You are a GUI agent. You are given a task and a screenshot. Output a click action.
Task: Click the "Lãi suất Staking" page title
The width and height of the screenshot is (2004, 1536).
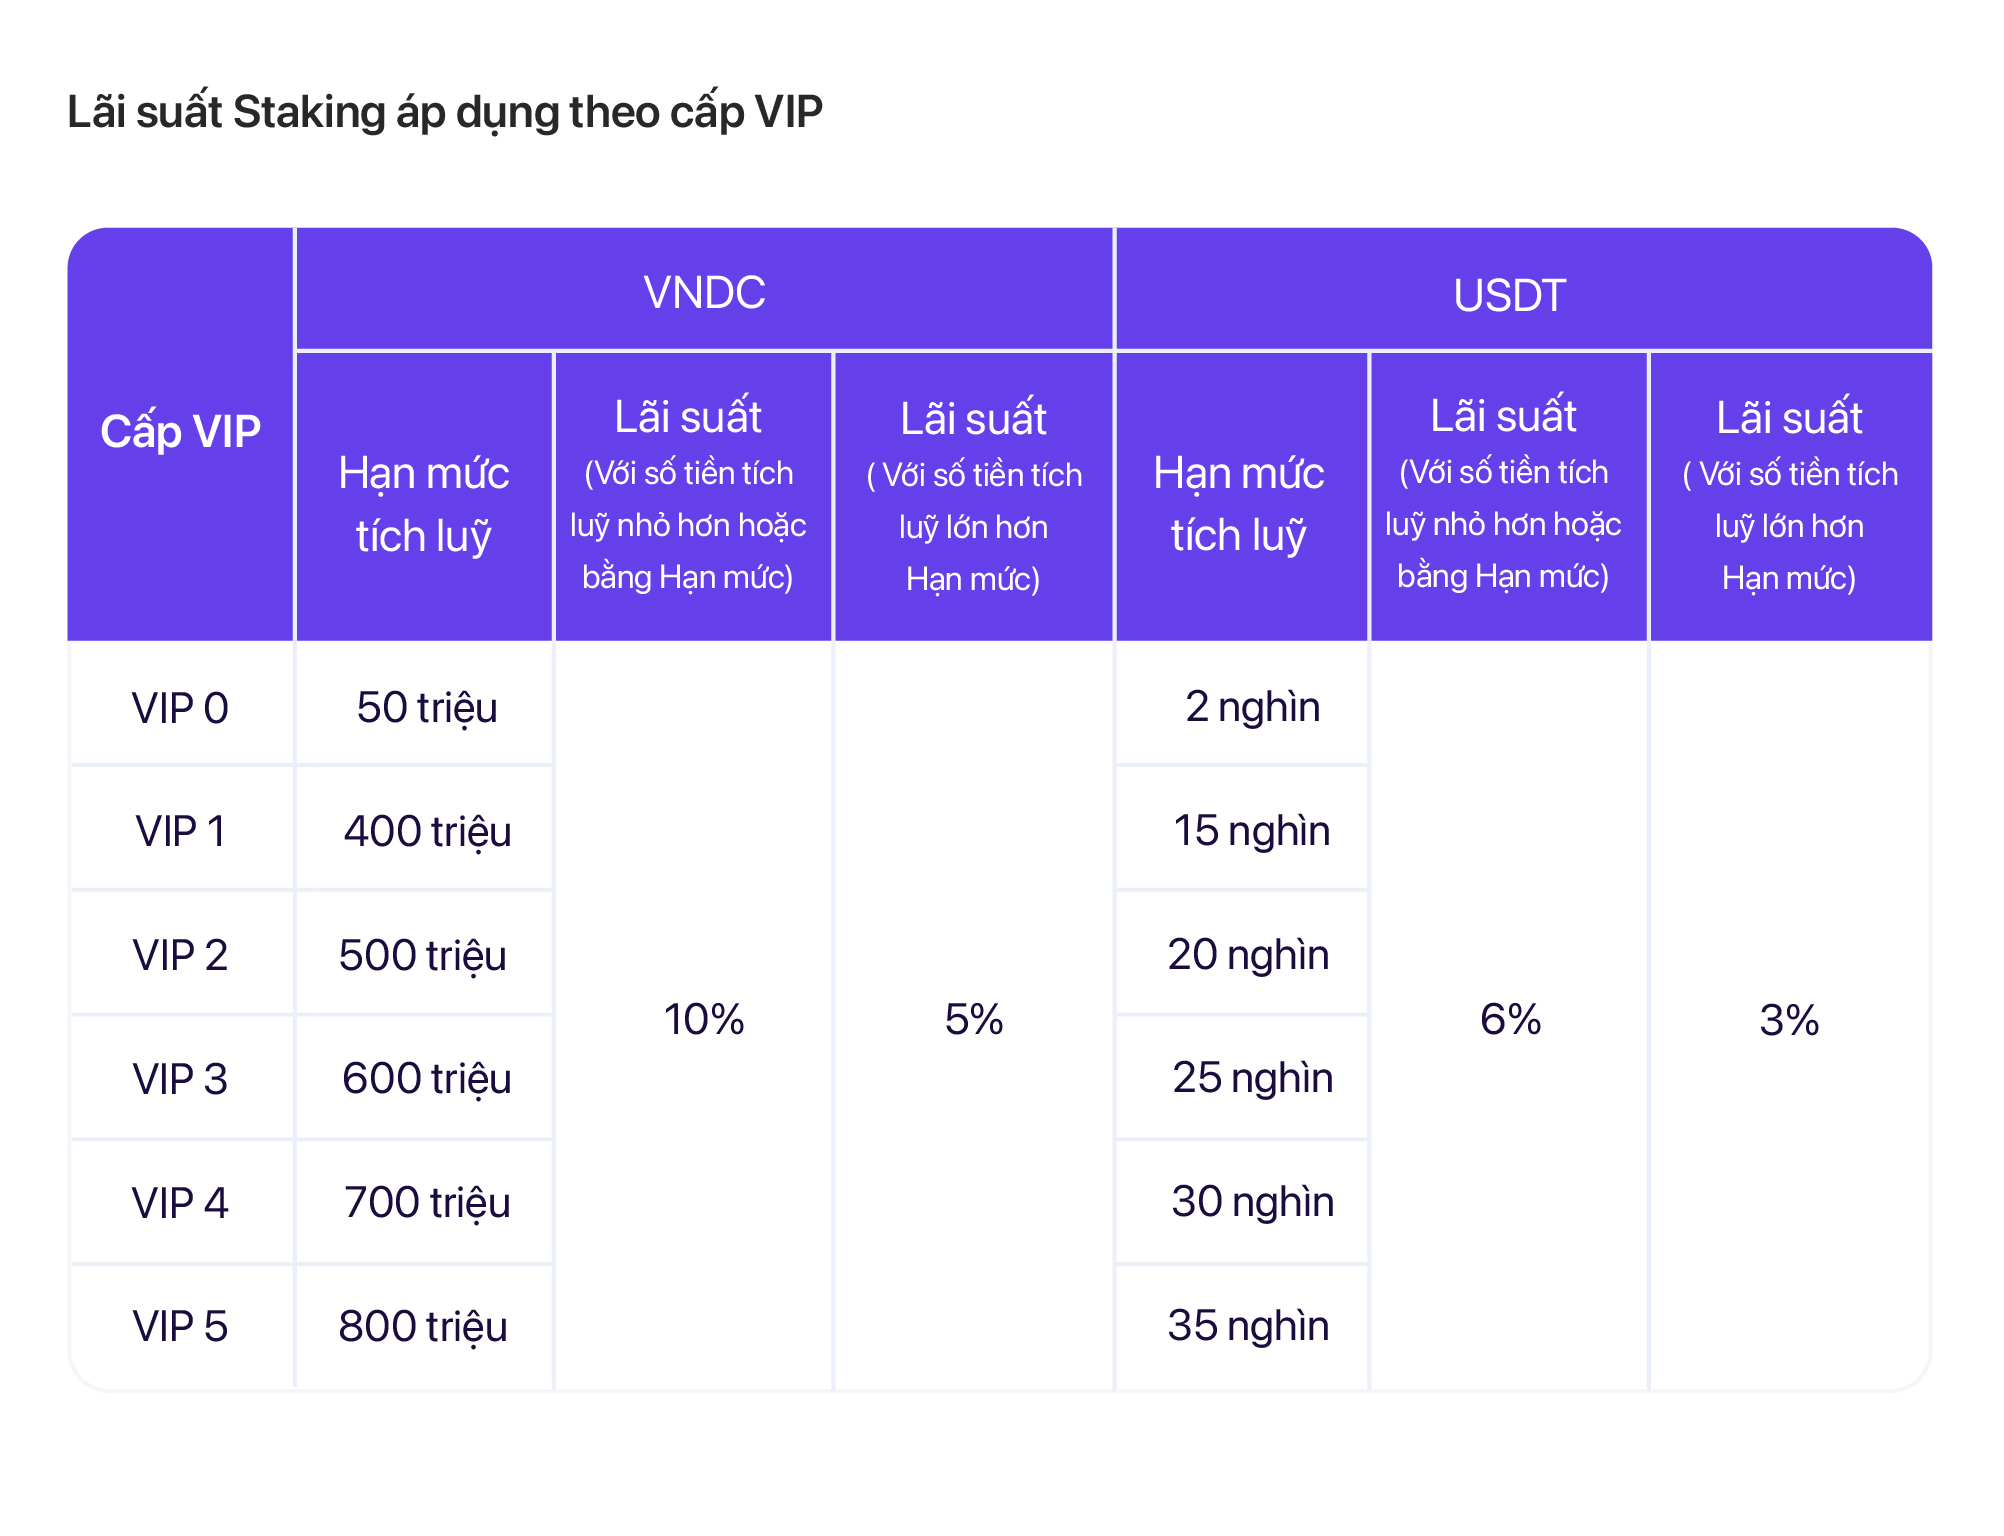[x=444, y=112]
